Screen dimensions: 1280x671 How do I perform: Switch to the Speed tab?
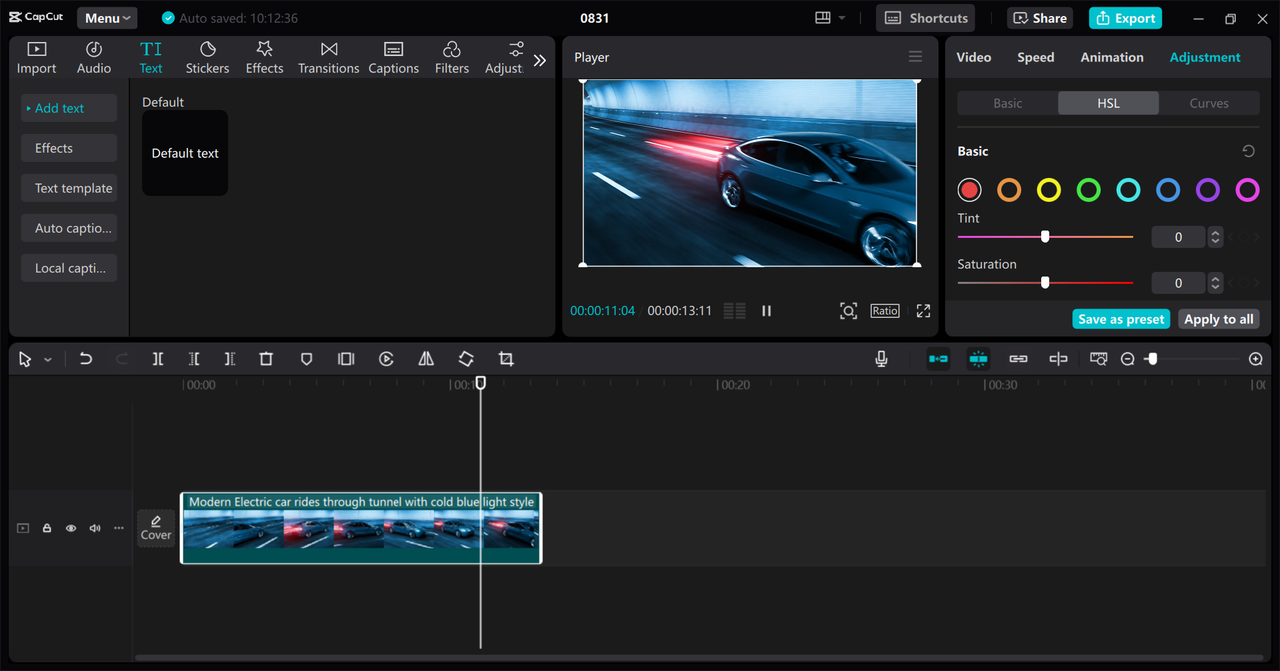pyautogui.click(x=1036, y=57)
